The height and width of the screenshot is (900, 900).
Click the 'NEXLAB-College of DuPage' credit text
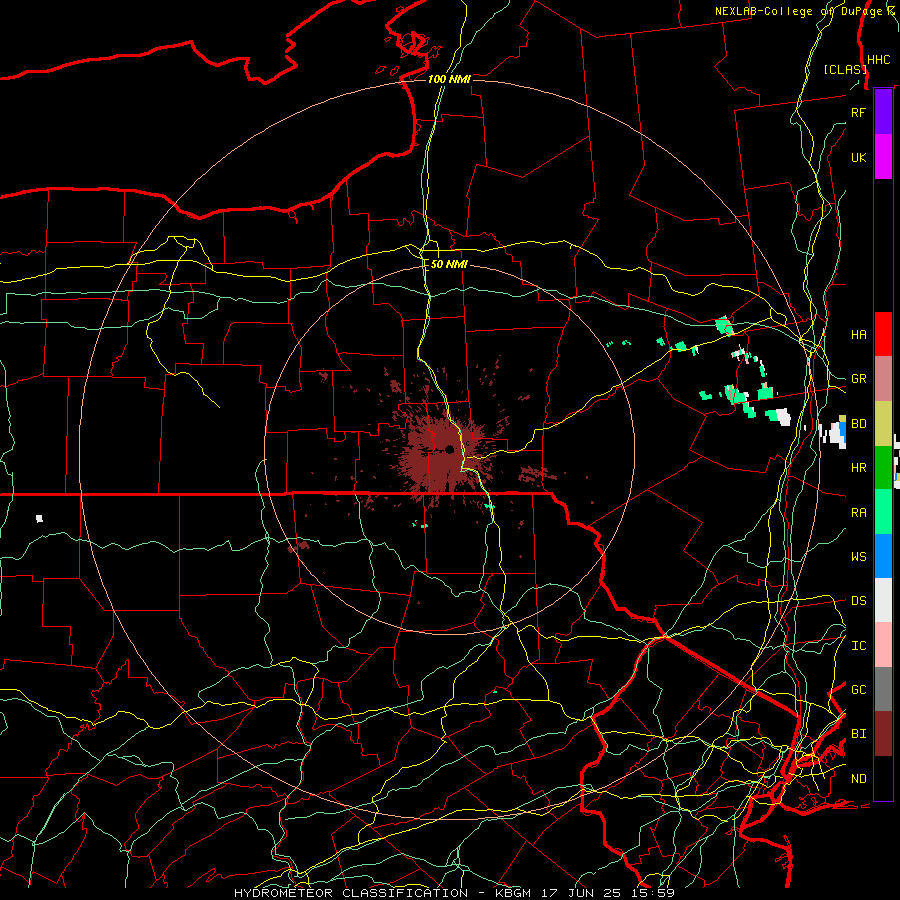click(x=800, y=11)
